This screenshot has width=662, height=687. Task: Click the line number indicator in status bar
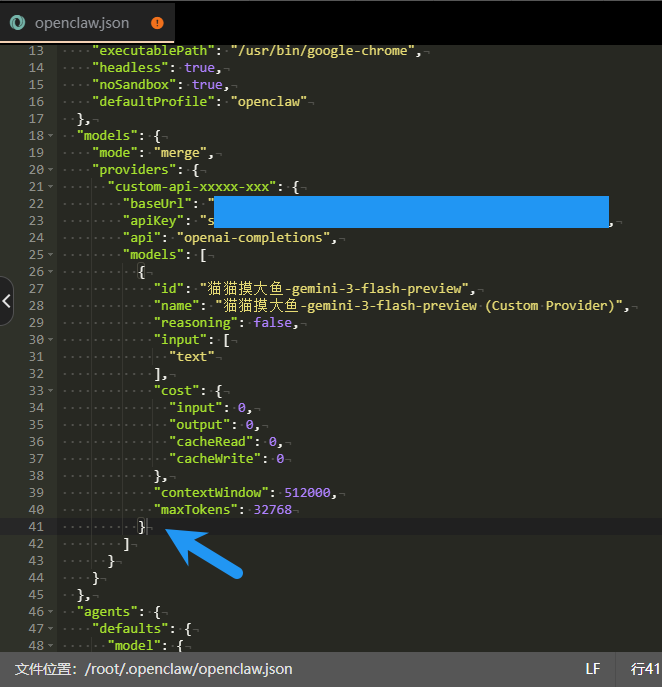(x=645, y=669)
